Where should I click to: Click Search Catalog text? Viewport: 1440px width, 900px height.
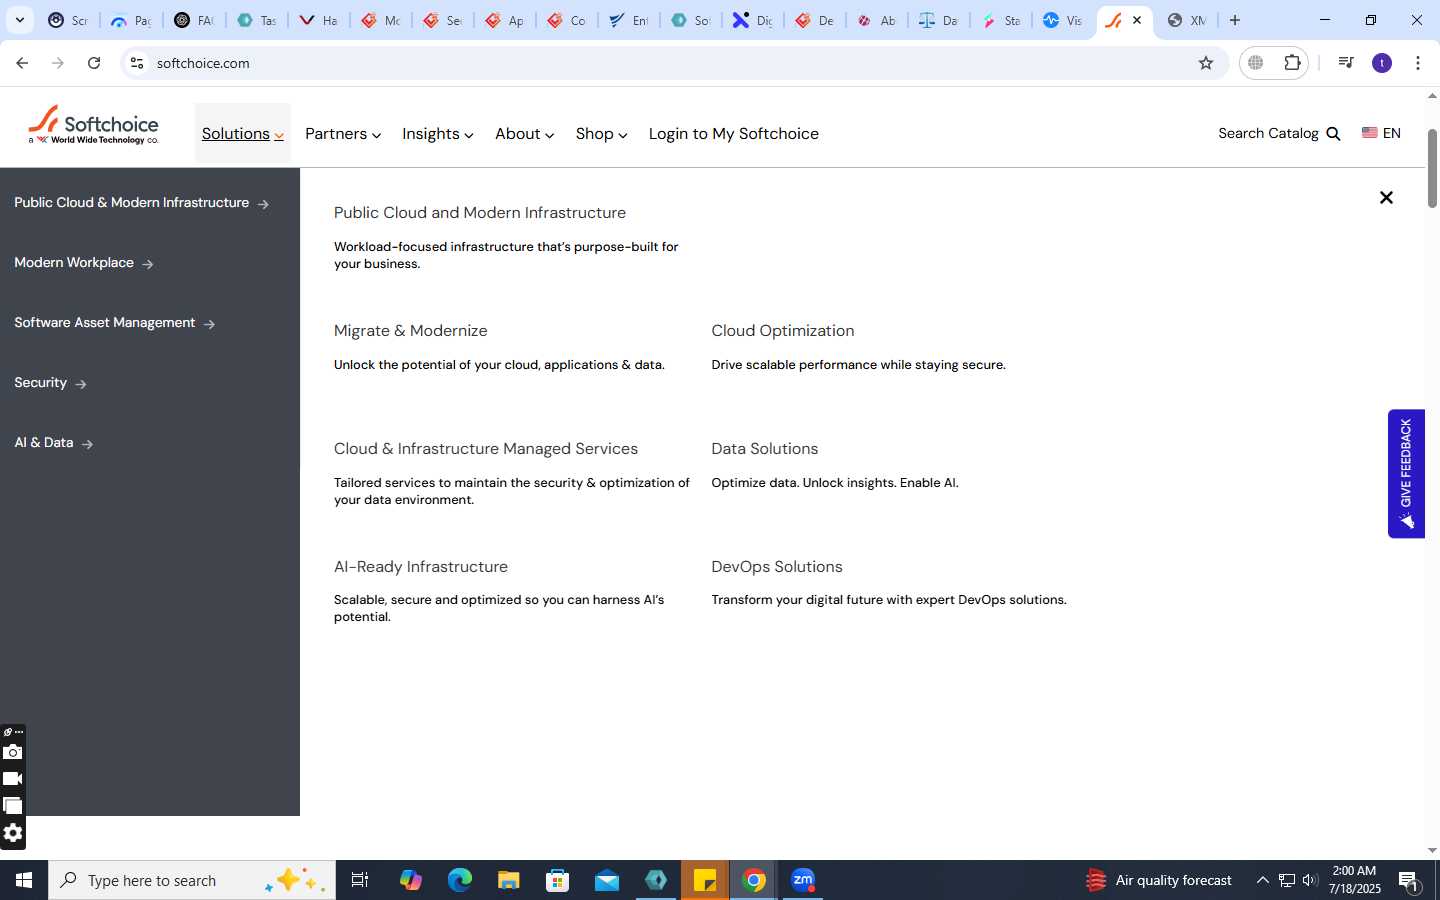point(1268,133)
